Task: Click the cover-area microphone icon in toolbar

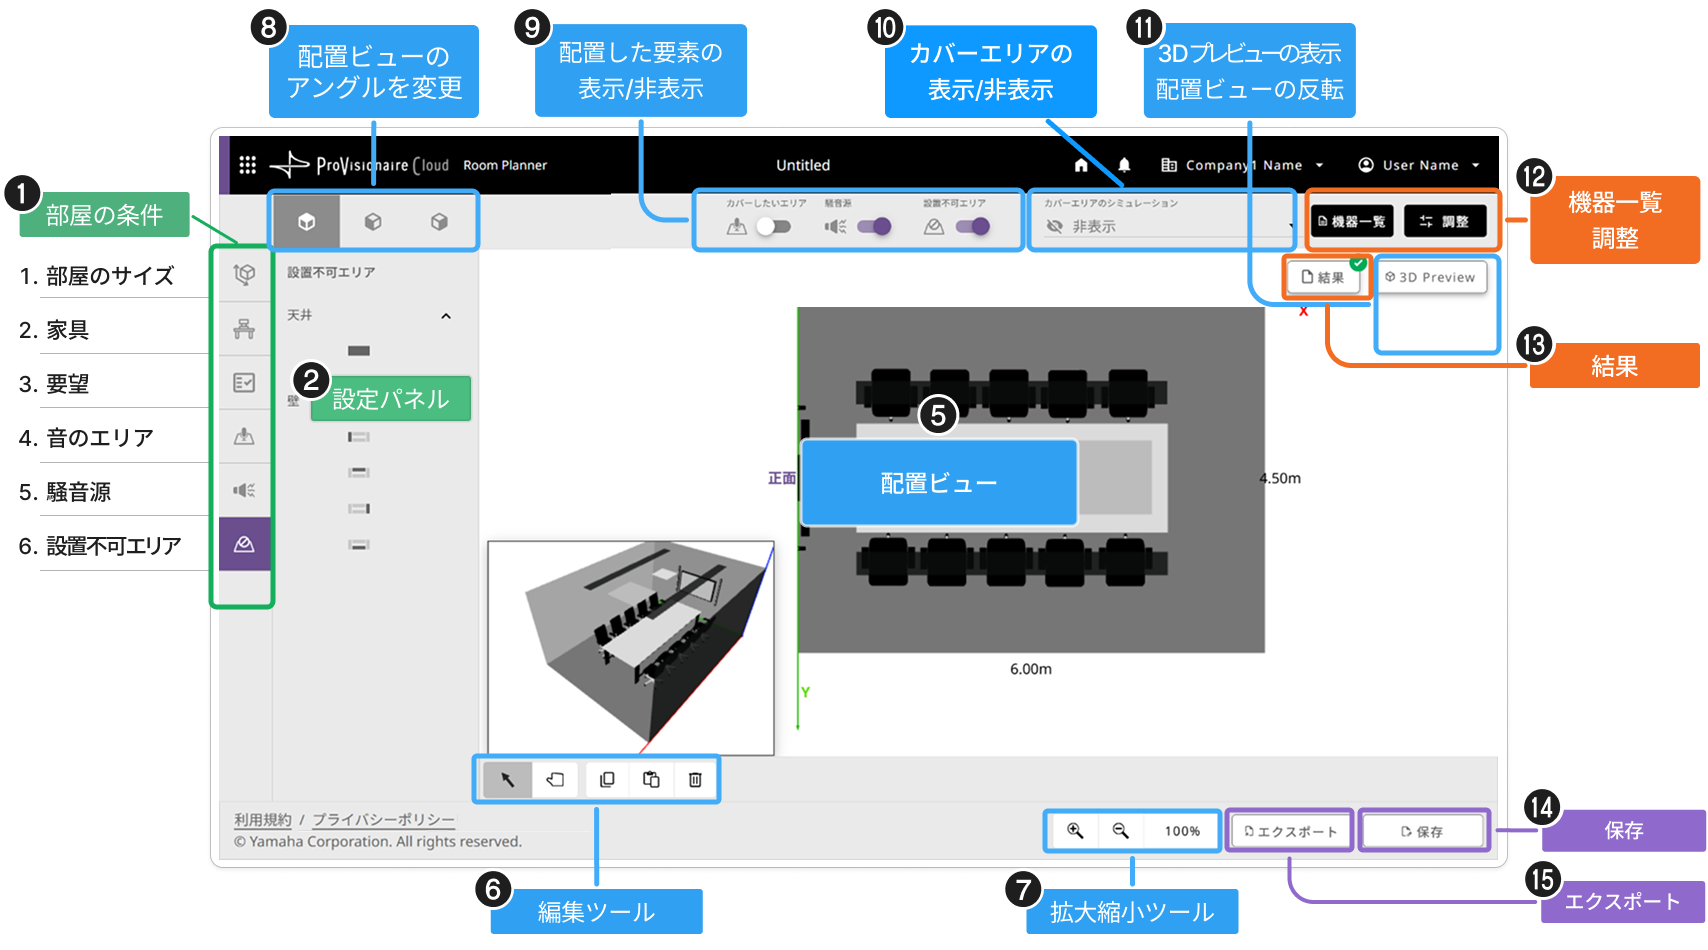Action: [x=737, y=227]
